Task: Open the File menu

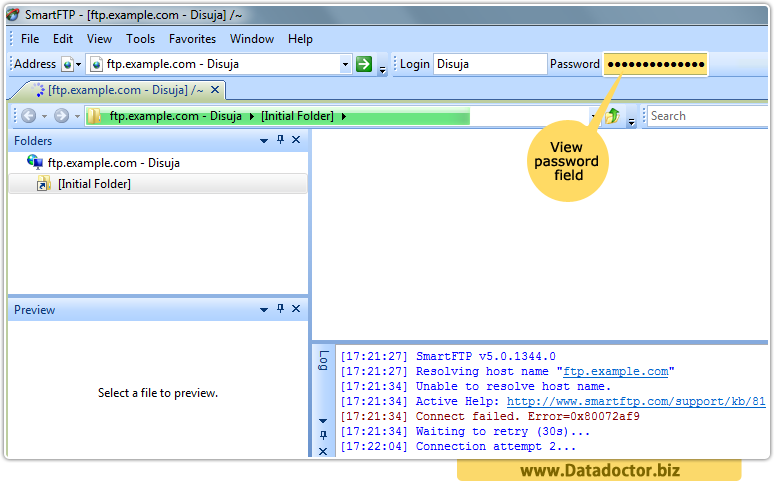Action: pos(30,39)
